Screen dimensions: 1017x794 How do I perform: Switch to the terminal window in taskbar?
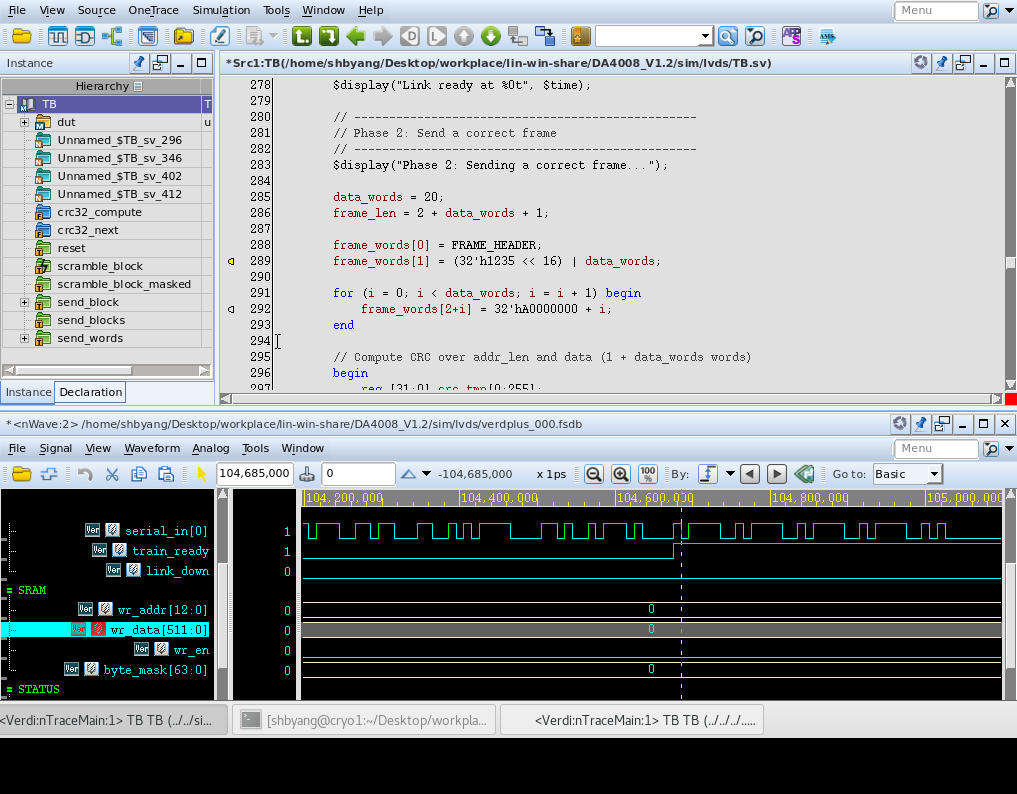click(366, 719)
